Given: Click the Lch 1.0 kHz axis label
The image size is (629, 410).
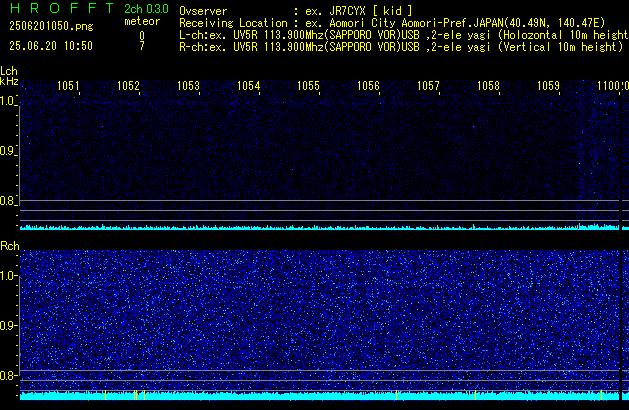Looking at the screenshot, I should click(x=7, y=101).
